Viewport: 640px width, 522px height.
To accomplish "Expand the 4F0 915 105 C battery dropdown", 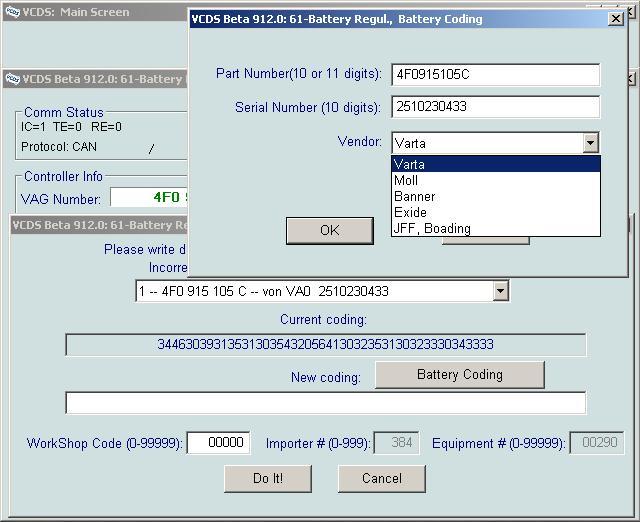I will [500, 291].
